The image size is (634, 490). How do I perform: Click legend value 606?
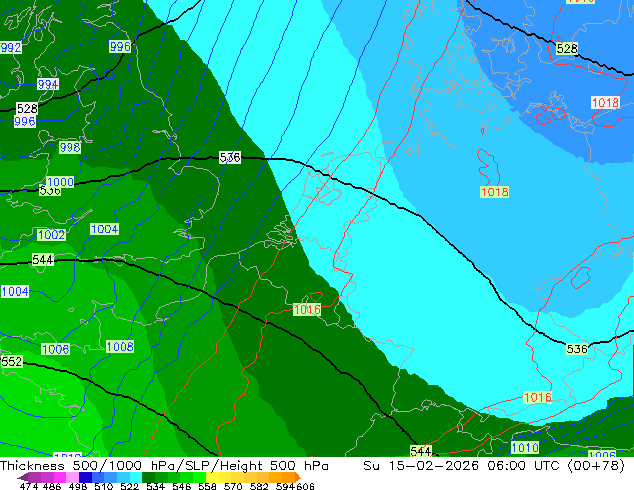[x=305, y=486]
